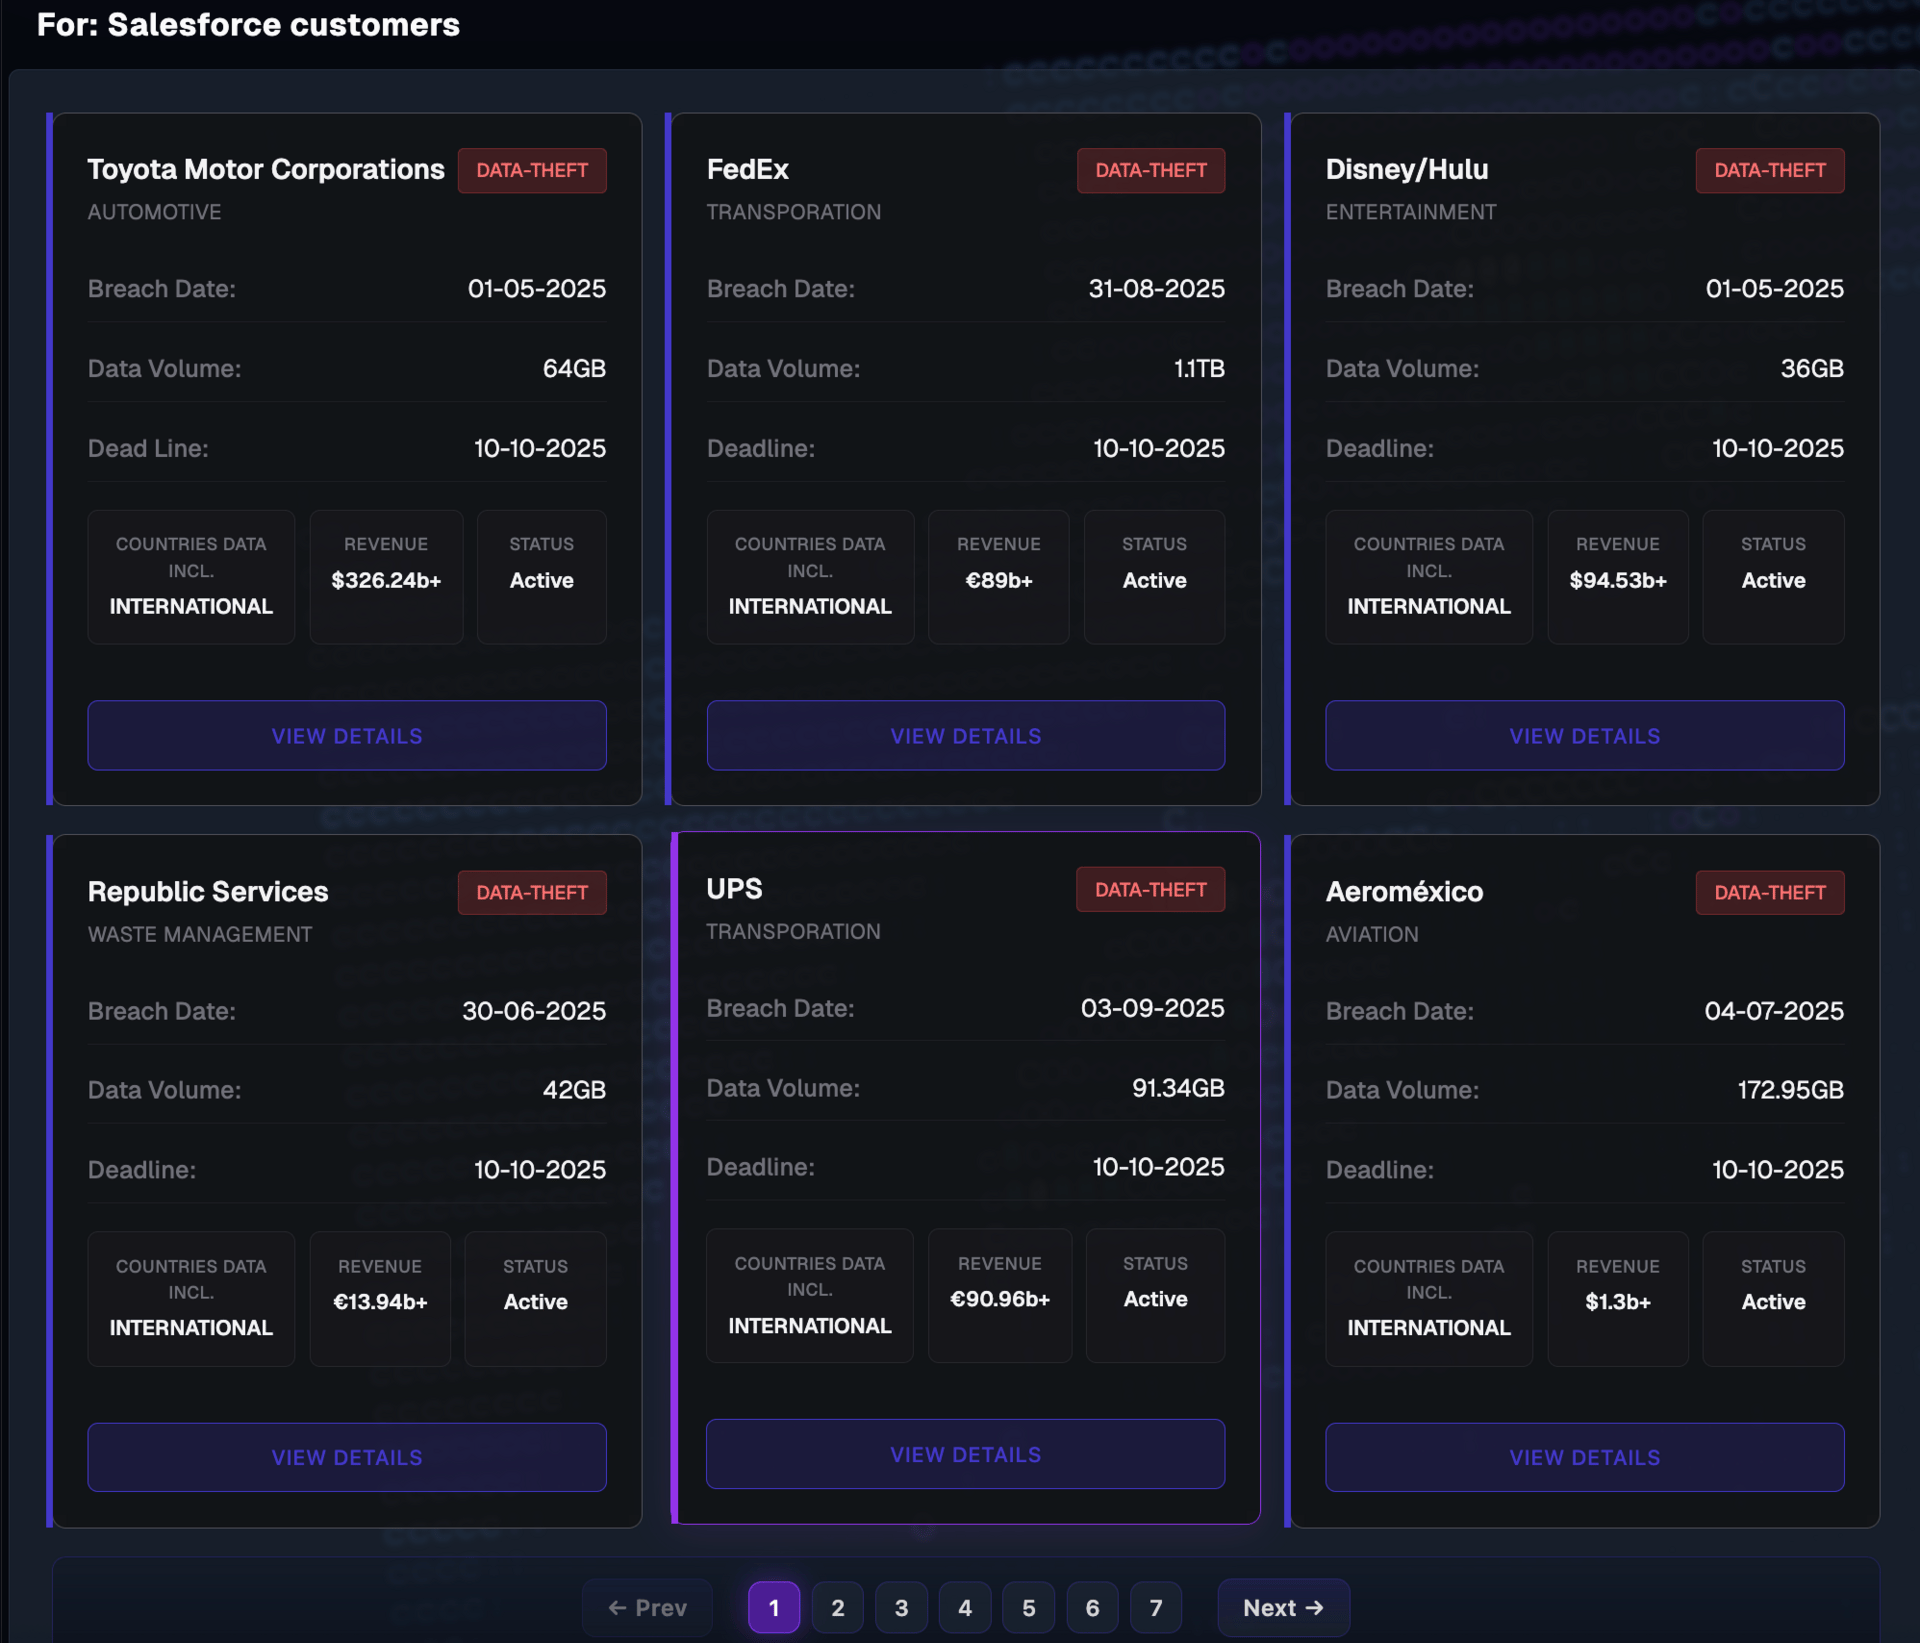The height and width of the screenshot is (1643, 1920).
Task: Click the UPS company title
Action: [734, 889]
